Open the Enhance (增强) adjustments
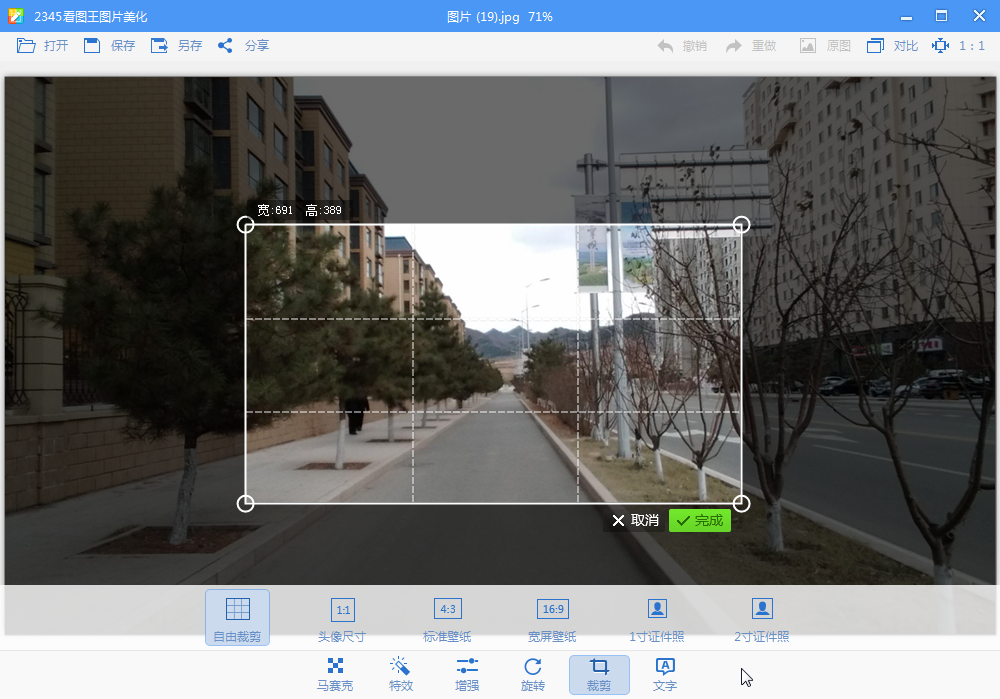1000x699 pixels. tap(467, 674)
